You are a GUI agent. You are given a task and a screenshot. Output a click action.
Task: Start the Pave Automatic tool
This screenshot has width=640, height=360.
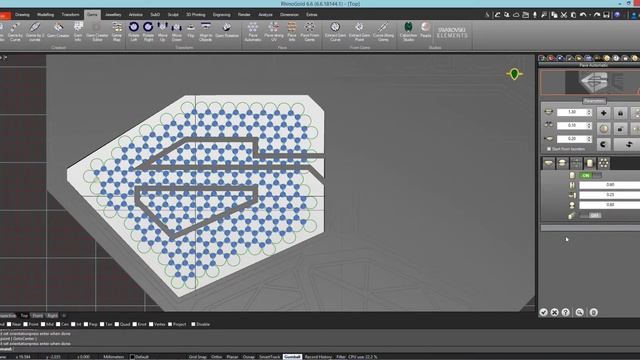click(253, 31)
